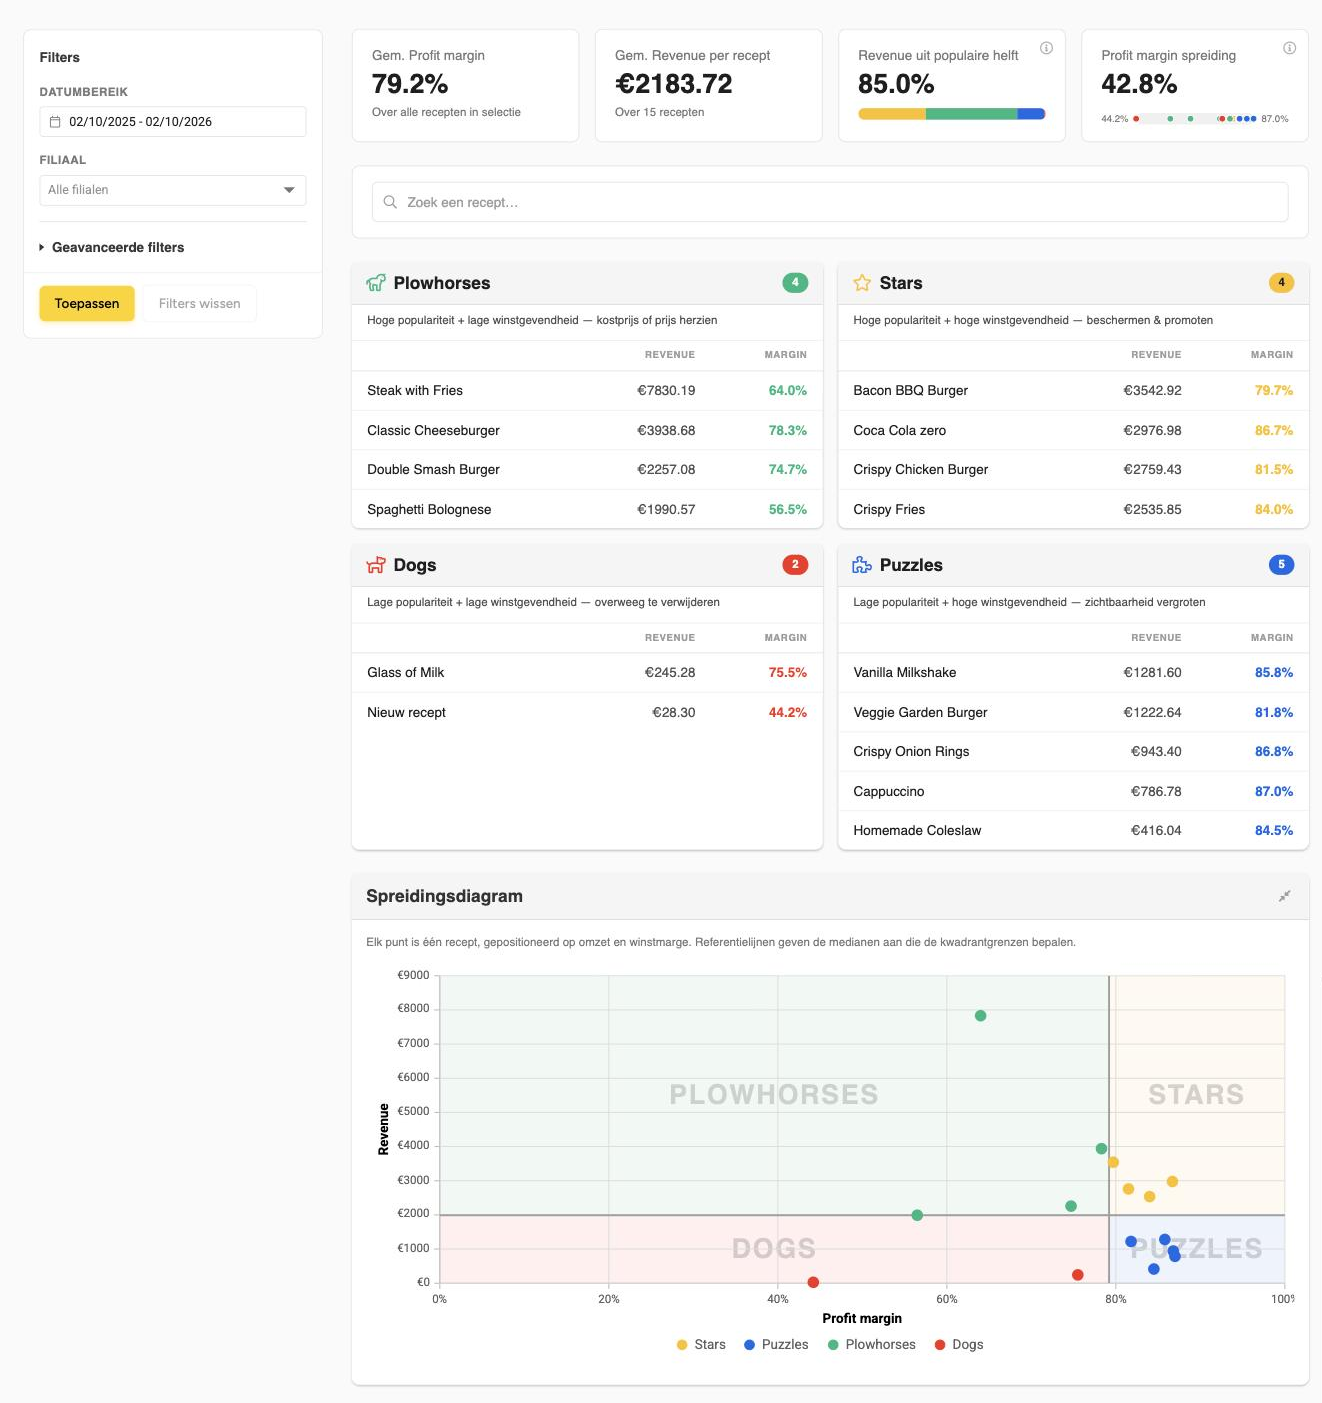Click the Plowhorses horse icon
Screen dimensions: 1322x1403
pyautogui.click(x=376, y=283)
